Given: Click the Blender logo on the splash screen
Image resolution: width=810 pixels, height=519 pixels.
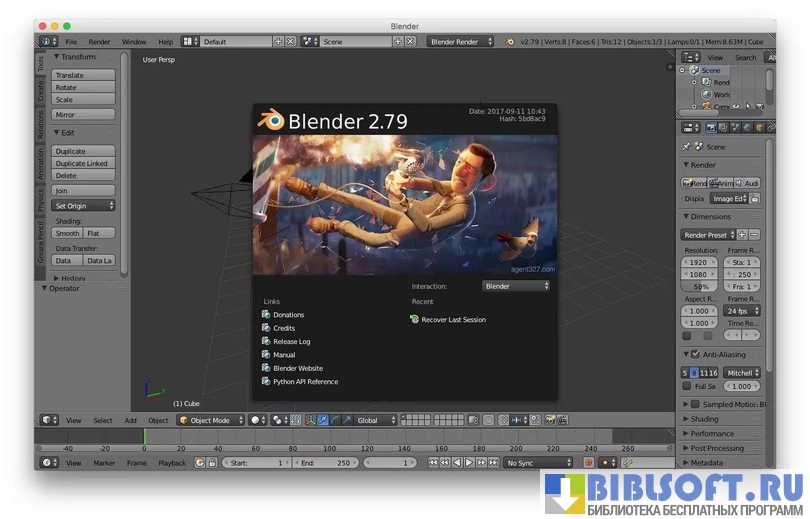Looking at the screenshot, I should (x=270, y=122).
